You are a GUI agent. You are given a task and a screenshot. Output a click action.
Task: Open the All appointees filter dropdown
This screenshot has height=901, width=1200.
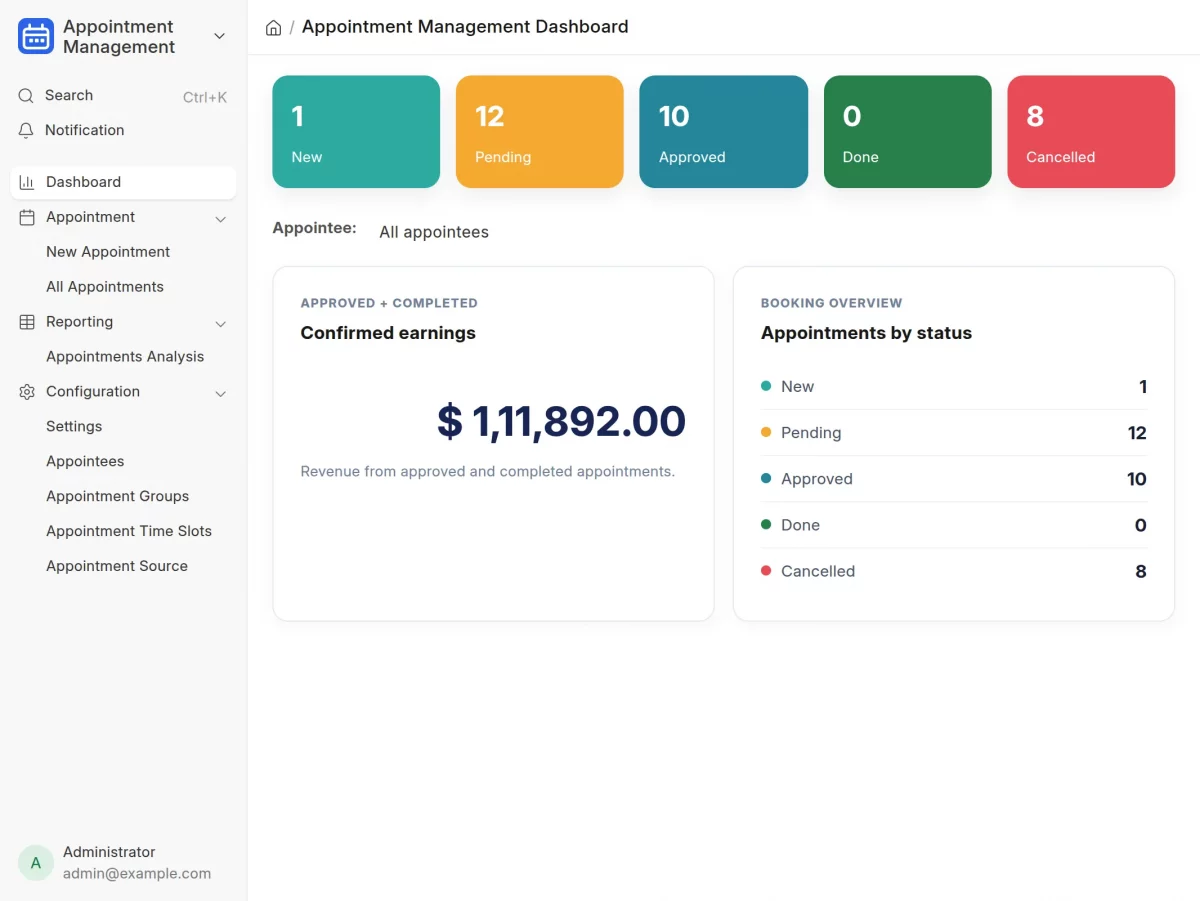(x=434, y=232)
